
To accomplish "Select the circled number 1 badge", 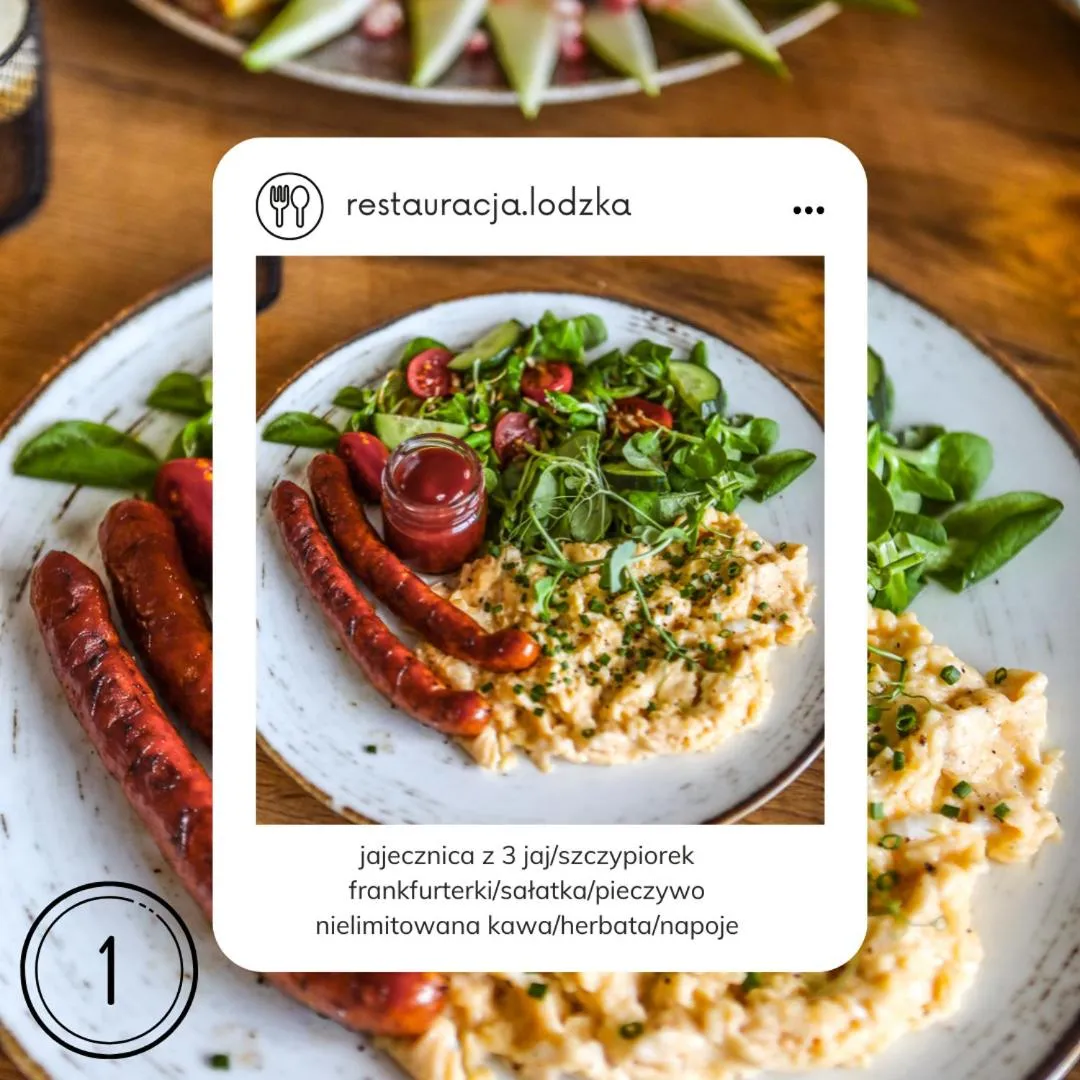I will click(x=110, y=970).
